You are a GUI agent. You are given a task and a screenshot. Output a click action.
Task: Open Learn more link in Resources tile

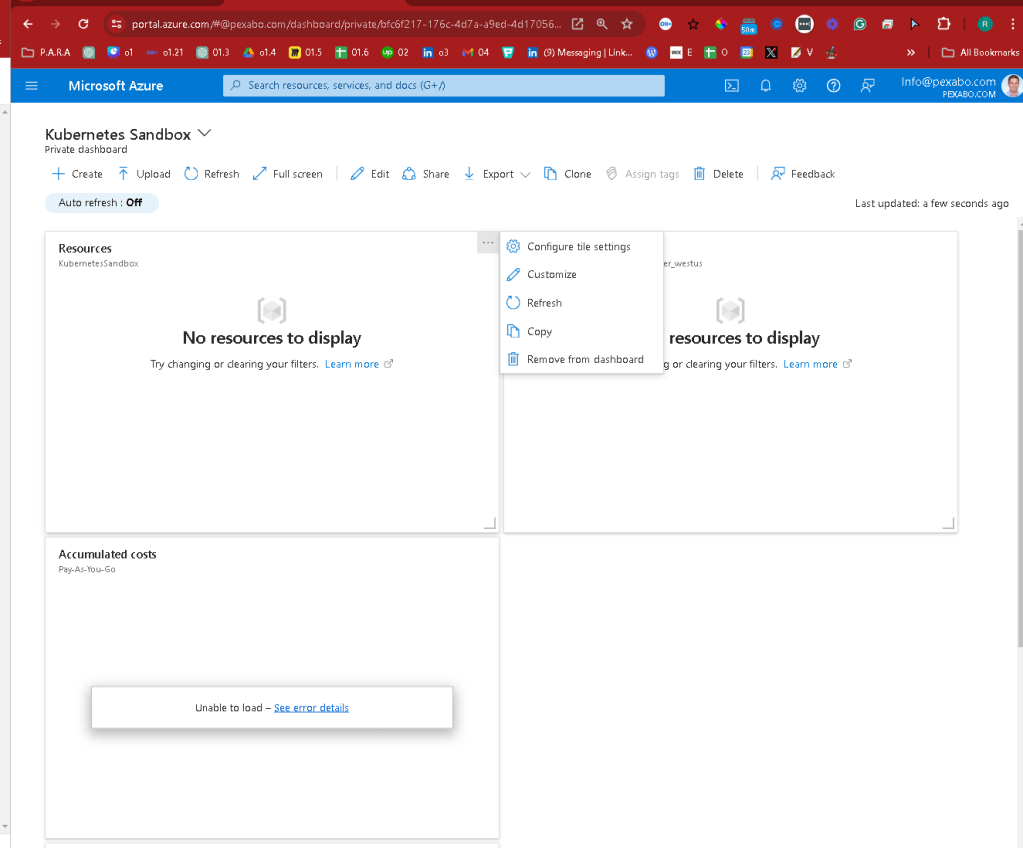pos(358,364)
